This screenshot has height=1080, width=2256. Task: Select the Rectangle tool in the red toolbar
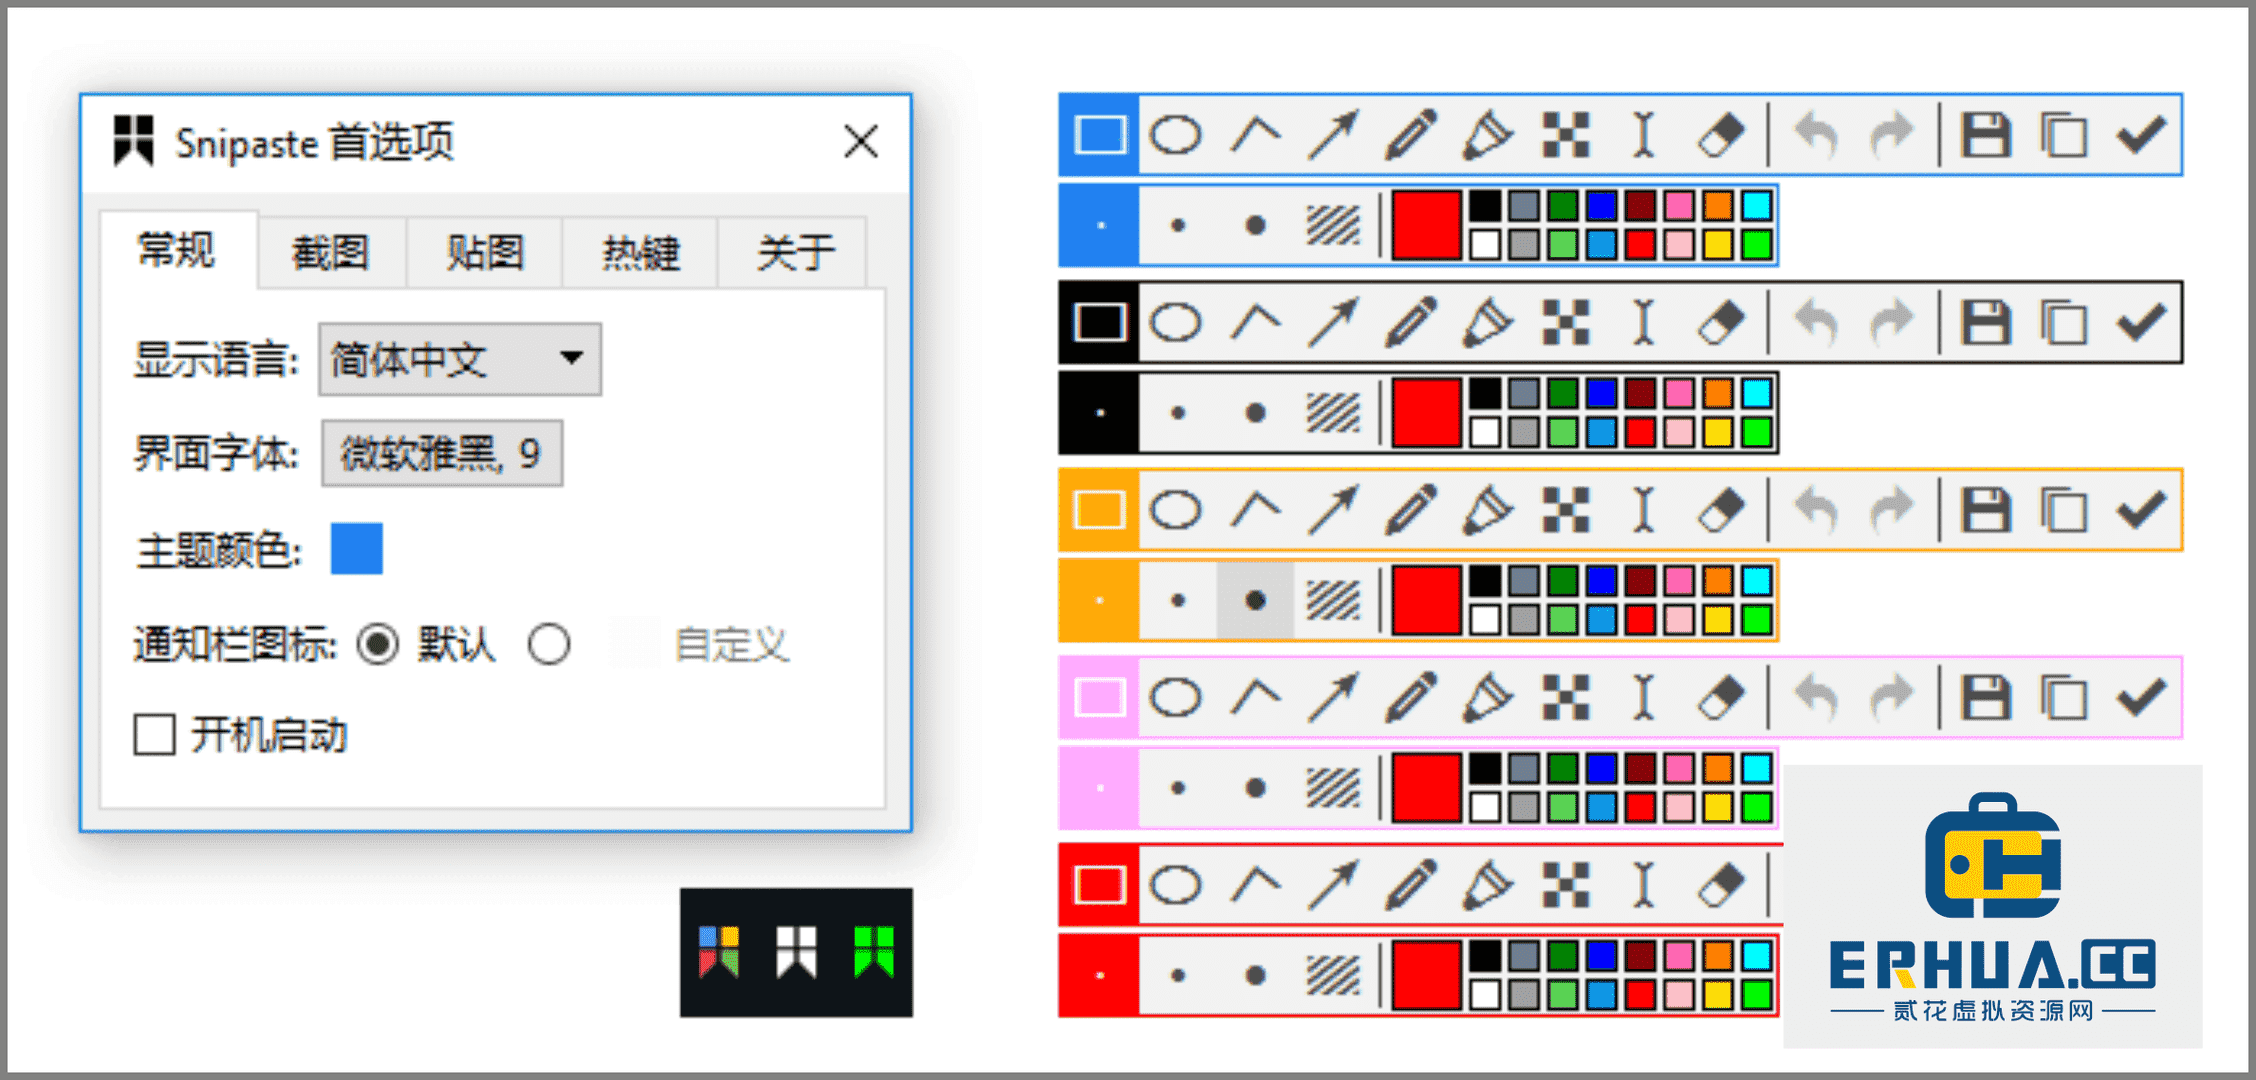(x=1099, y=885)
